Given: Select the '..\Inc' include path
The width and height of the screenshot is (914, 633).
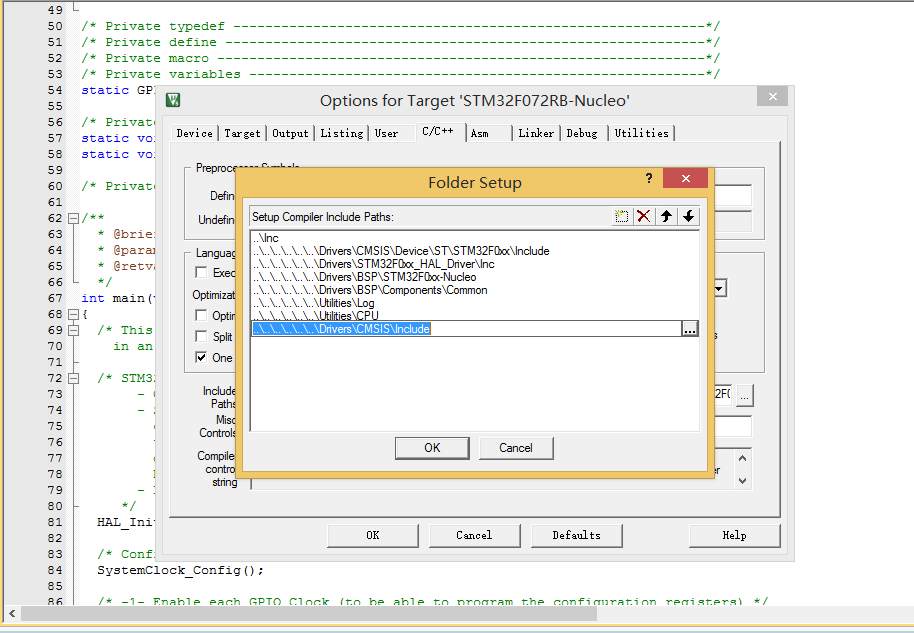Looking at the screenshot, I should (x=266, y=238).
